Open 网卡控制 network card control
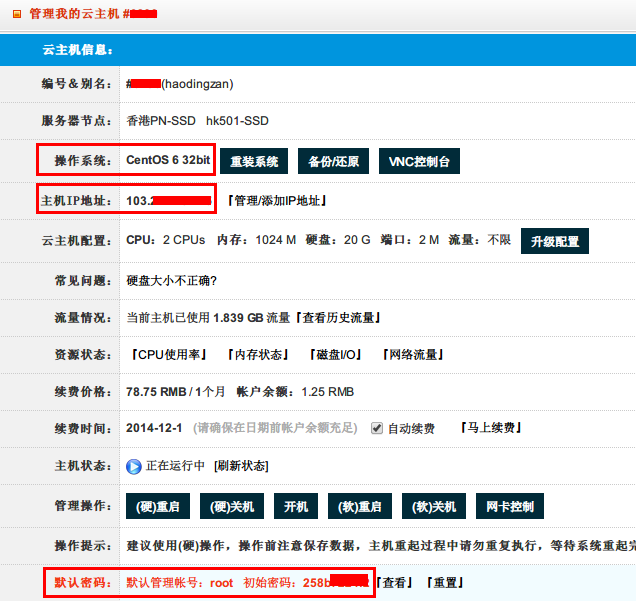The image size is (636, 601). tap(509, 507)
